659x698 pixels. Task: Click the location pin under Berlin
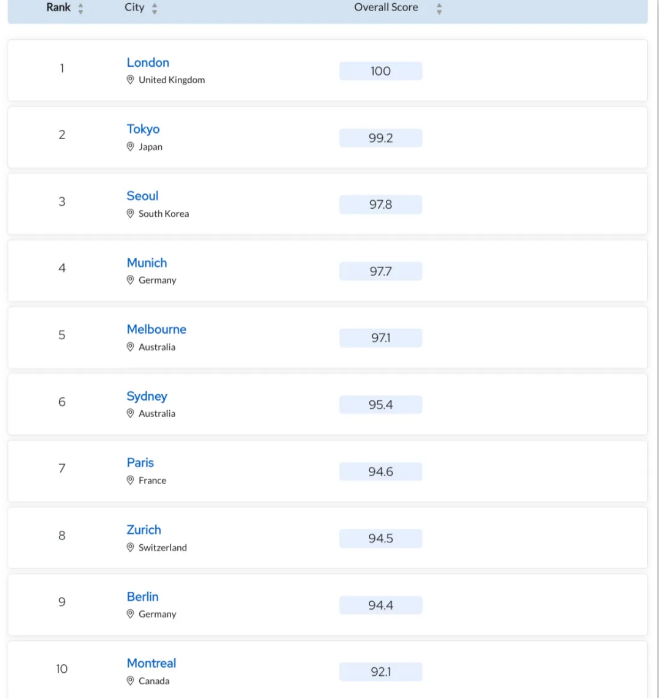tap(130, 614)
